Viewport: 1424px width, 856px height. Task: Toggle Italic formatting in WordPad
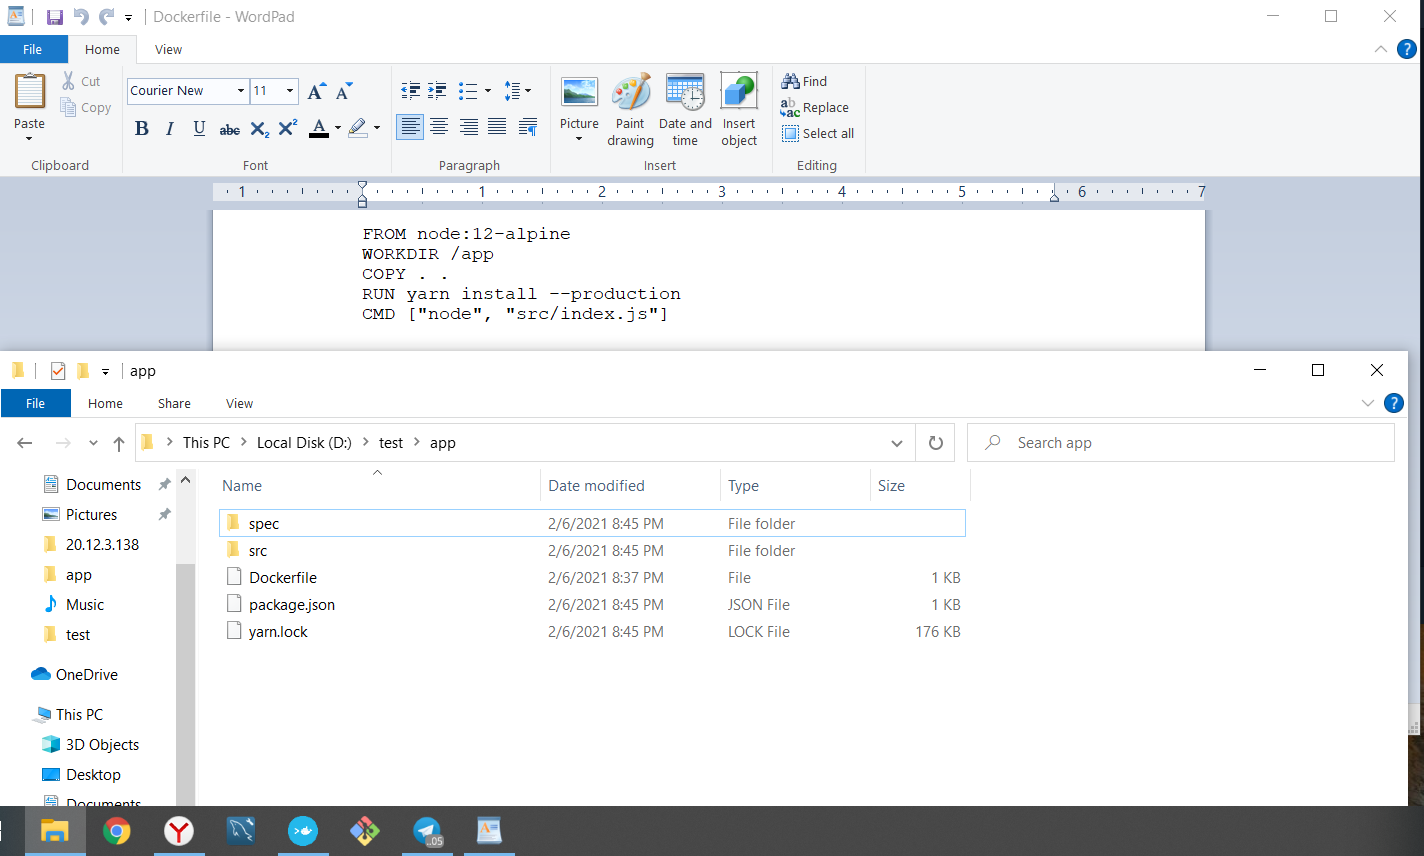pos(170,128)
